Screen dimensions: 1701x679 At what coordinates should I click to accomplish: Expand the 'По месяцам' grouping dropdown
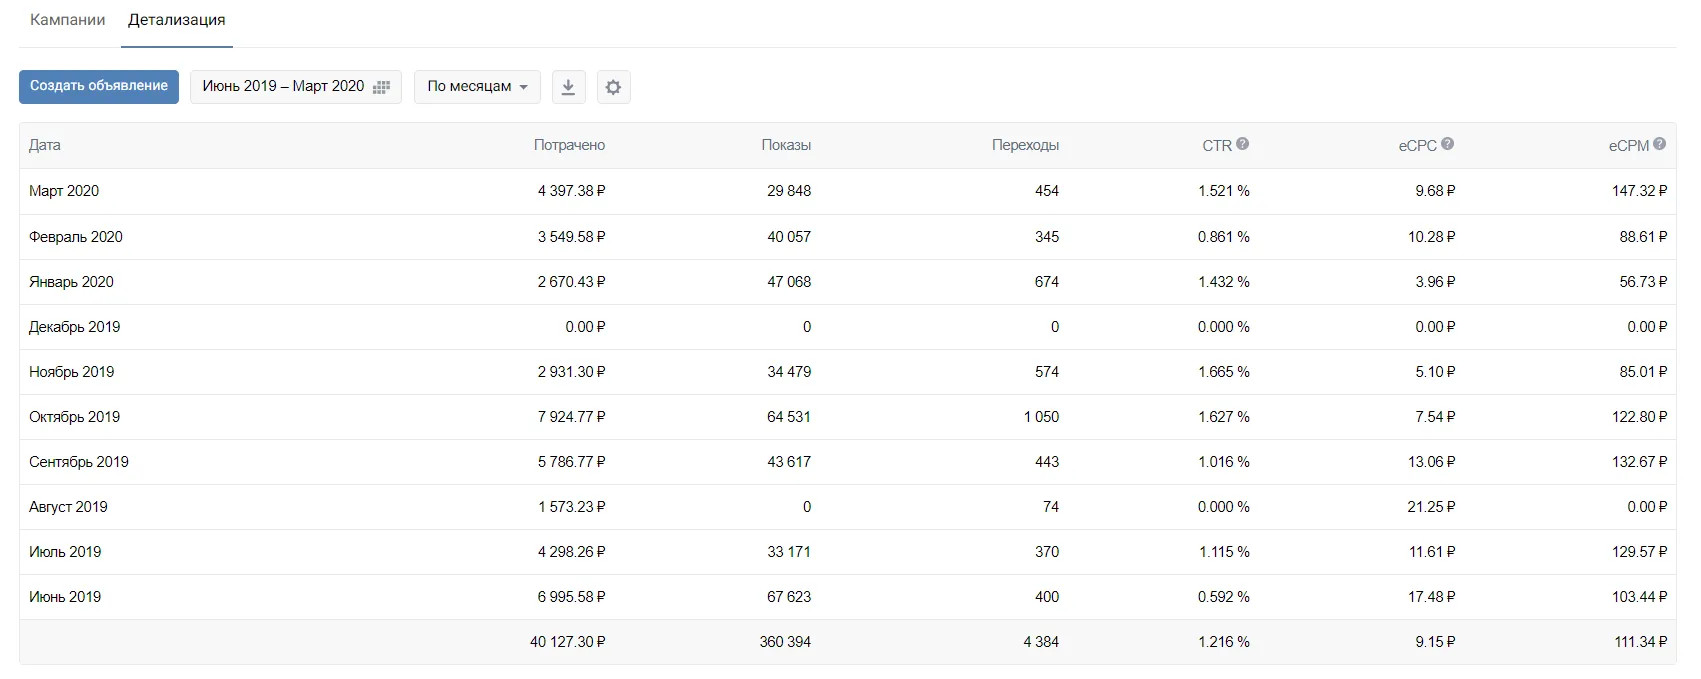click(477, 87)
